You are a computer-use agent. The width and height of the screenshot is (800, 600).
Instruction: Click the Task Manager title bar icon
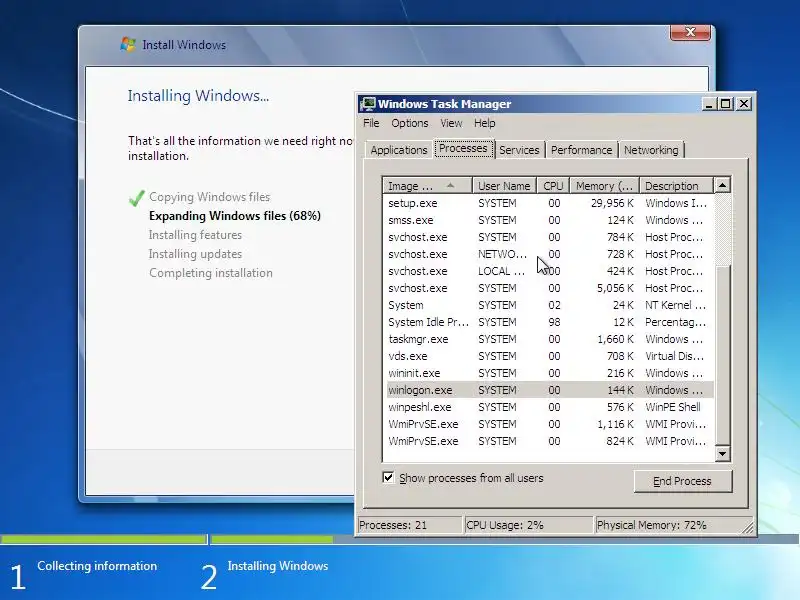pyautogui.click(x=367, y=104)
